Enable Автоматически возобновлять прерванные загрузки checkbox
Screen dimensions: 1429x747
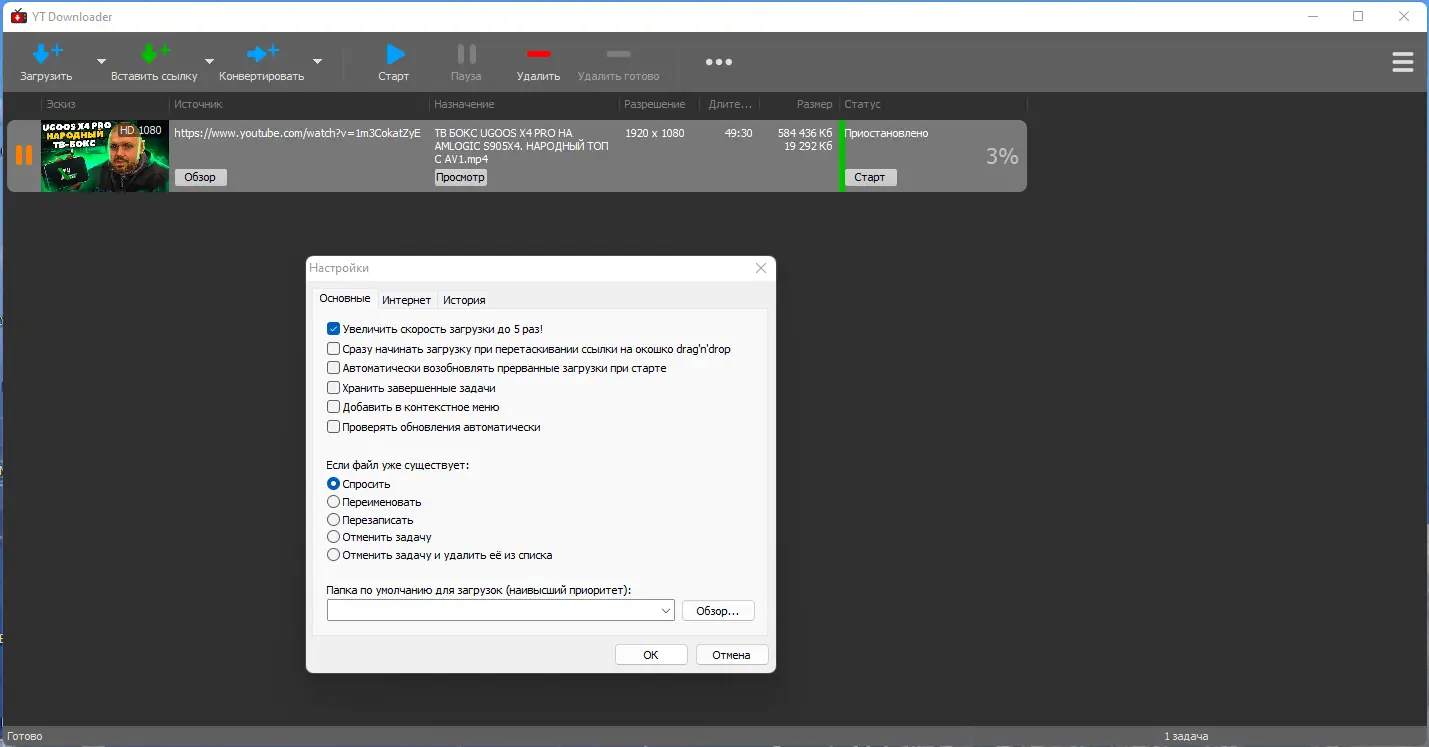(334, 368)
